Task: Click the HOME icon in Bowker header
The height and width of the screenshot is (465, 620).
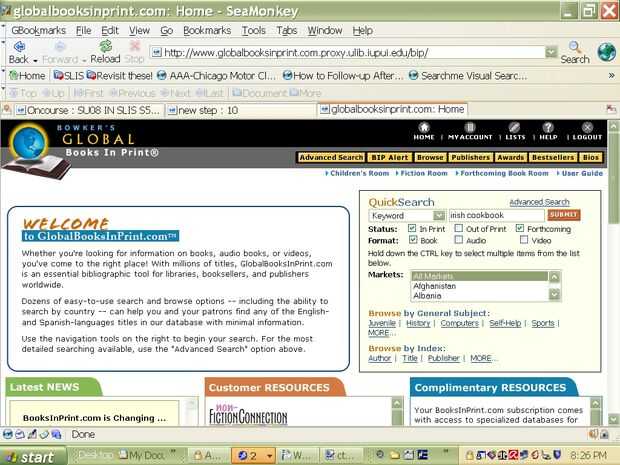Action: pos(424,127)
